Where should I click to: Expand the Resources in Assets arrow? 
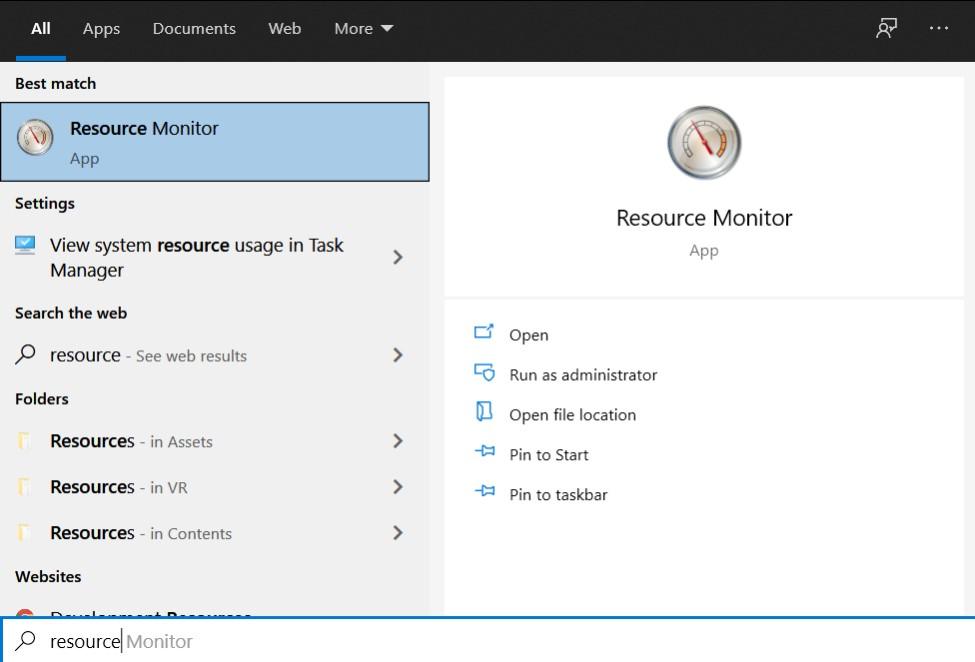coord(398,441)
